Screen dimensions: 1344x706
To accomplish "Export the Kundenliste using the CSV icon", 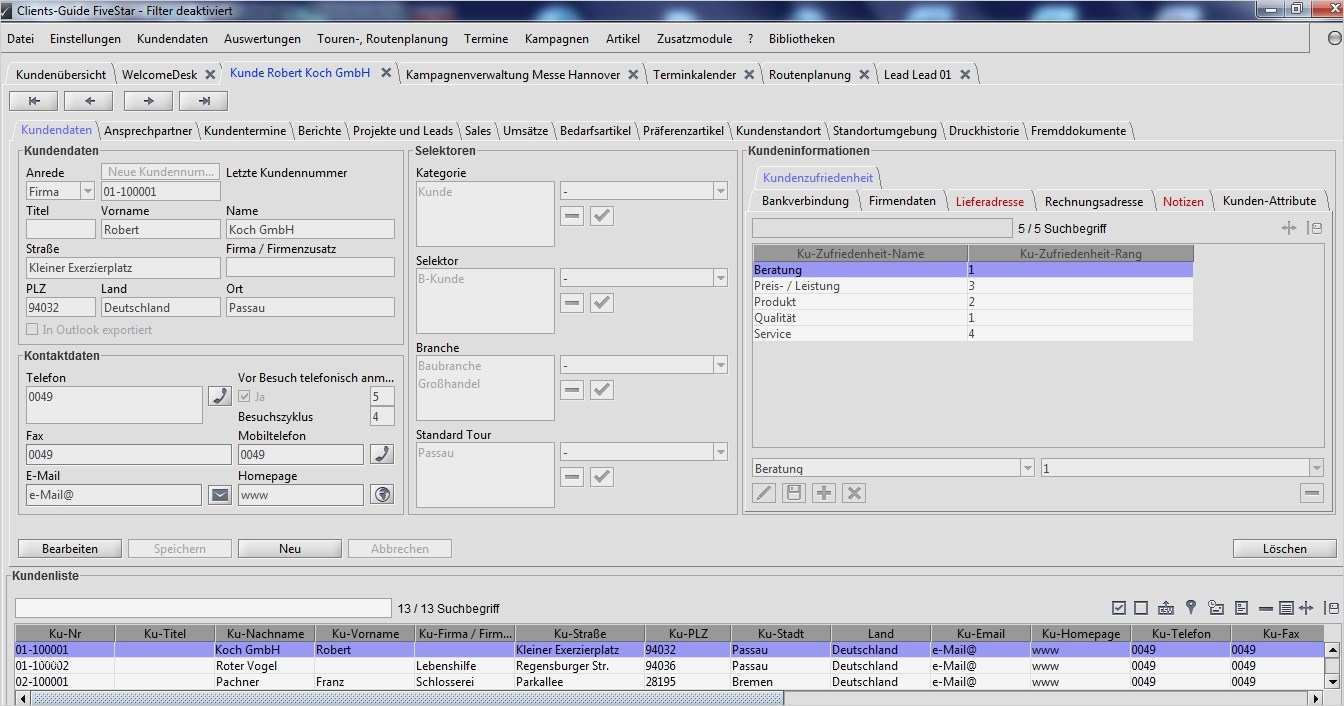I will point(1166,606).
